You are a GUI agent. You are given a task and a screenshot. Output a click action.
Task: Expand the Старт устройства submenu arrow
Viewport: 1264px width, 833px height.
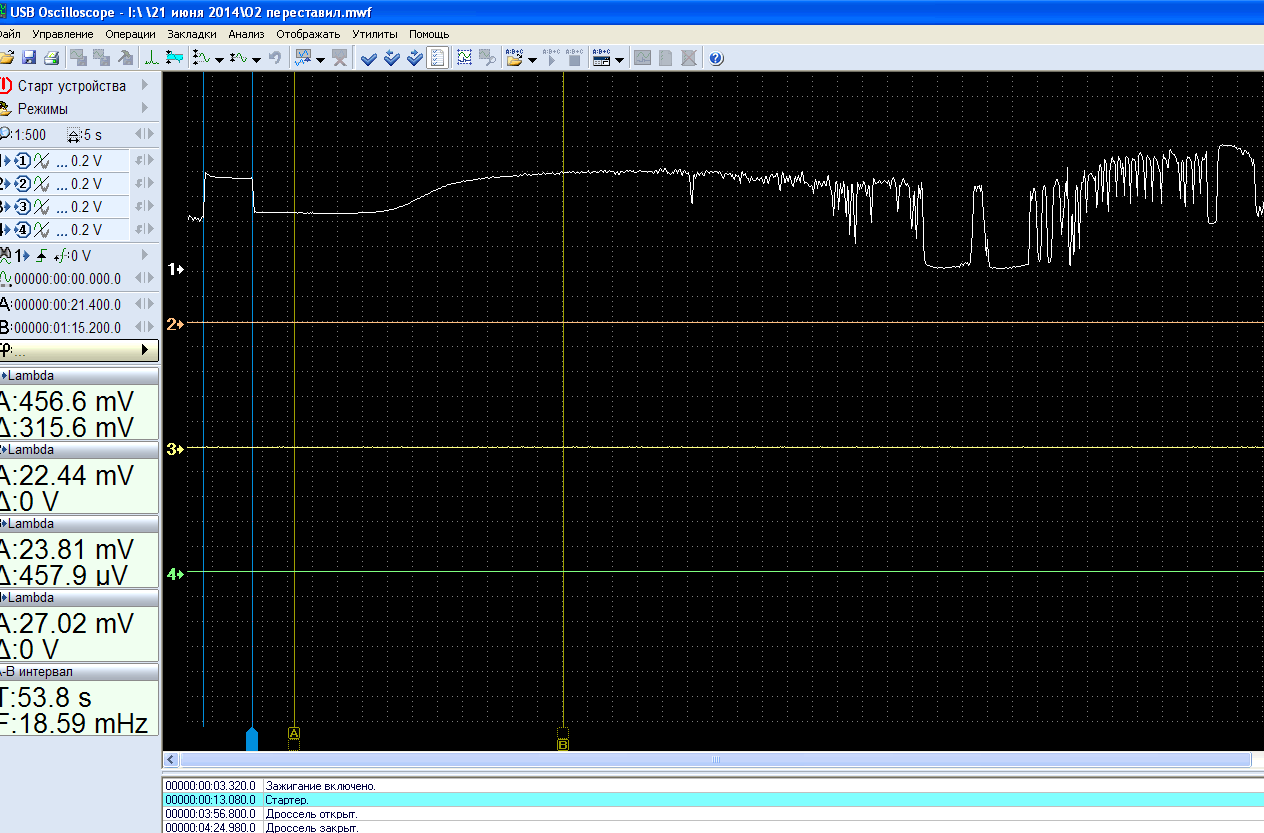(x=145, y=86)
